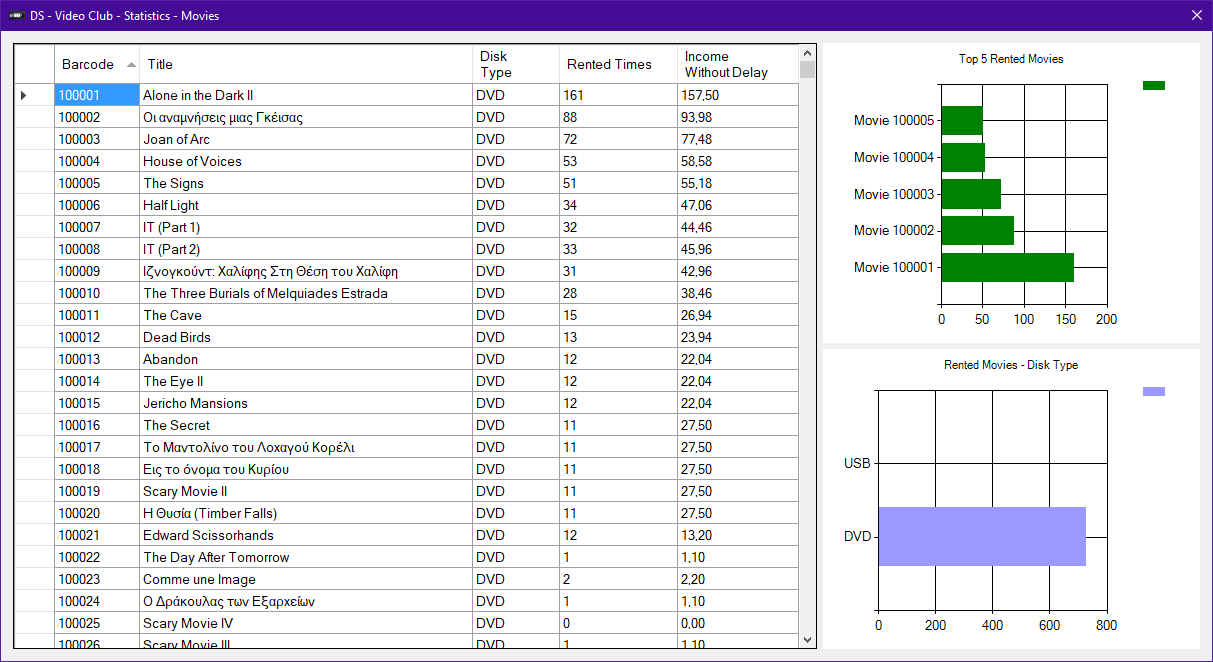Select the 'Scary Movie IV' title cell
Viewport: 1213px width, 662px height.
[x=306, y=623]
